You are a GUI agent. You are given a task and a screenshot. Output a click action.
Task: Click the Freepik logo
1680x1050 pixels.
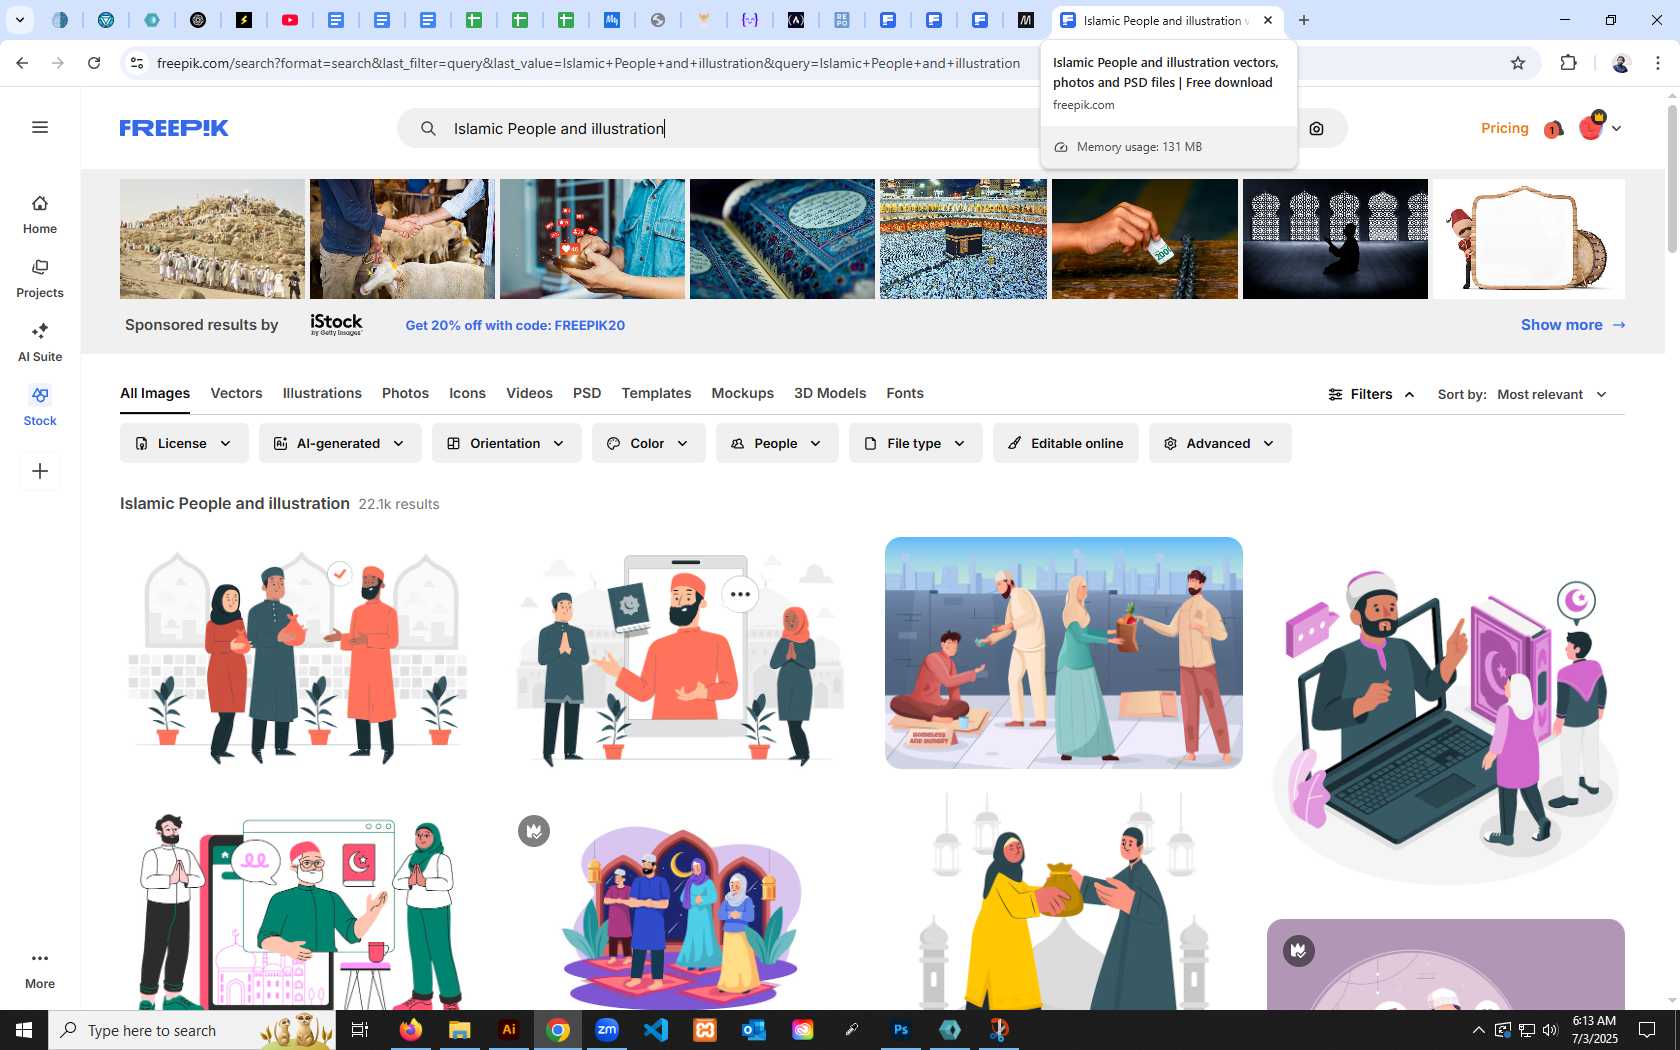[174, 128]
